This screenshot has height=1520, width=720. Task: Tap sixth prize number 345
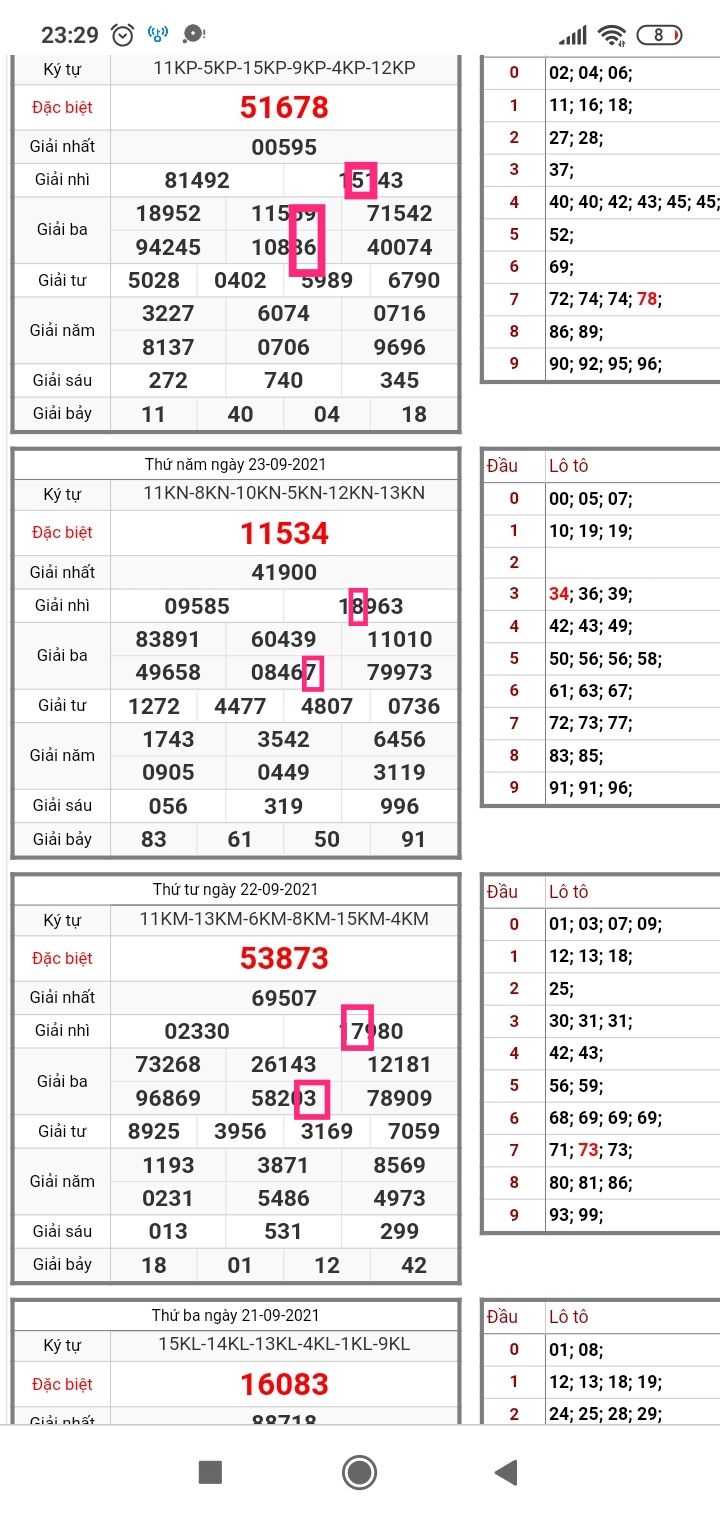click(x=400, y=380)
